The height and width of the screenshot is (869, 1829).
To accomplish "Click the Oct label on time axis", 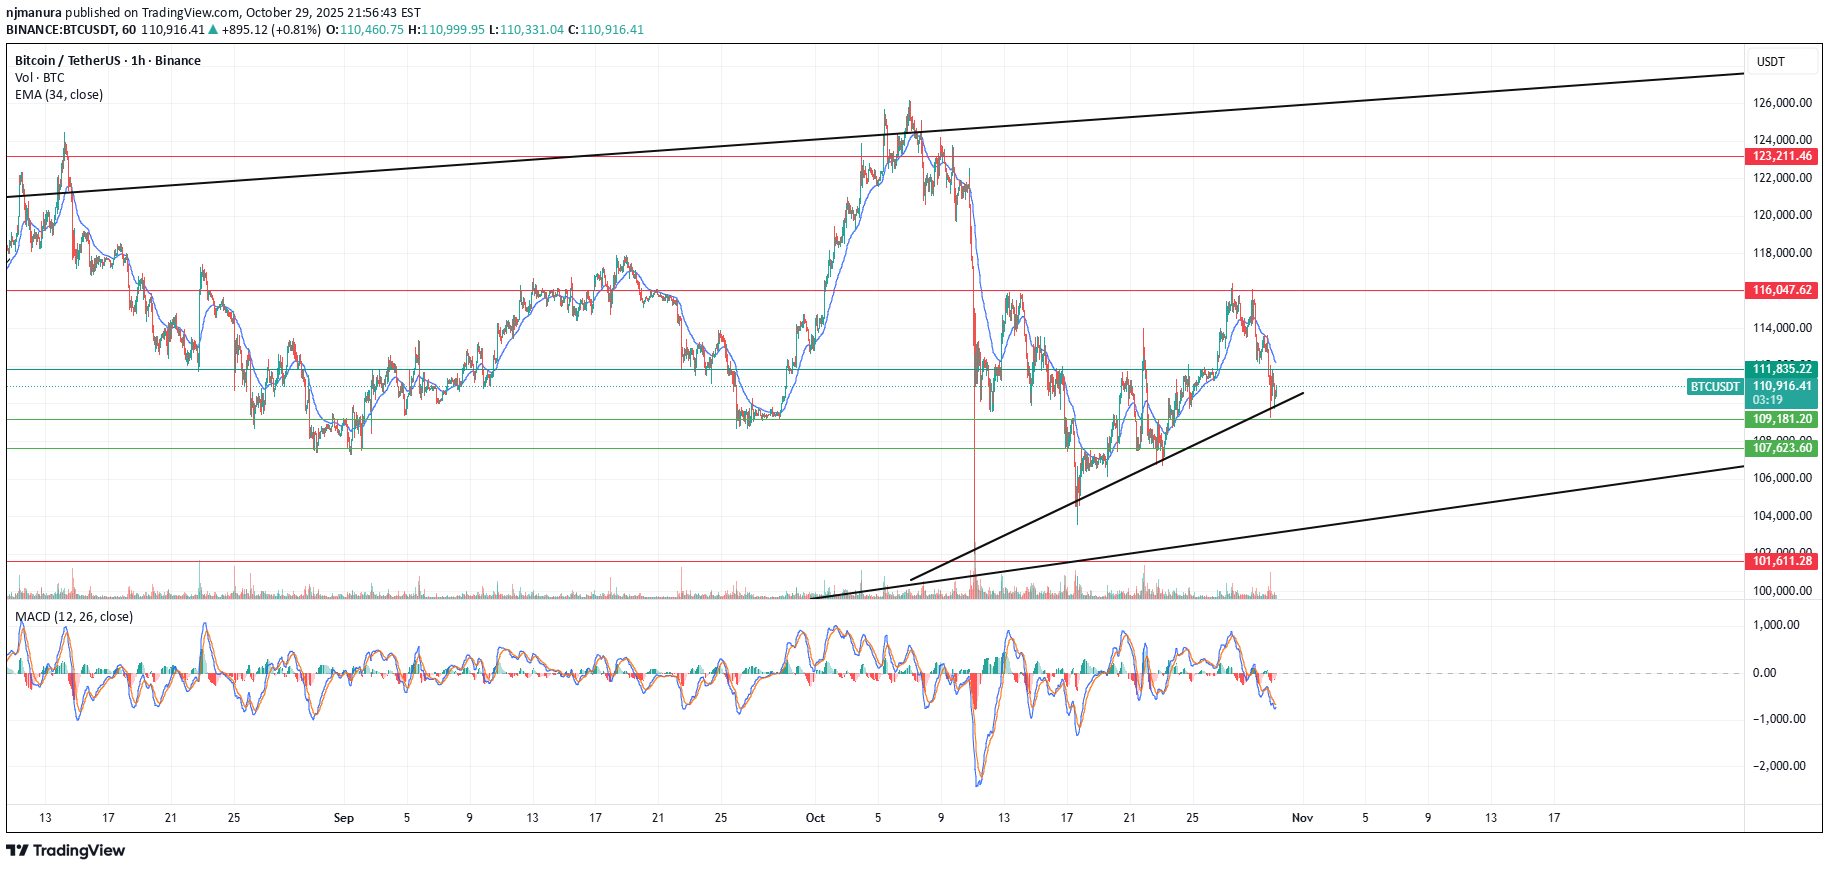I will point(815,818).
